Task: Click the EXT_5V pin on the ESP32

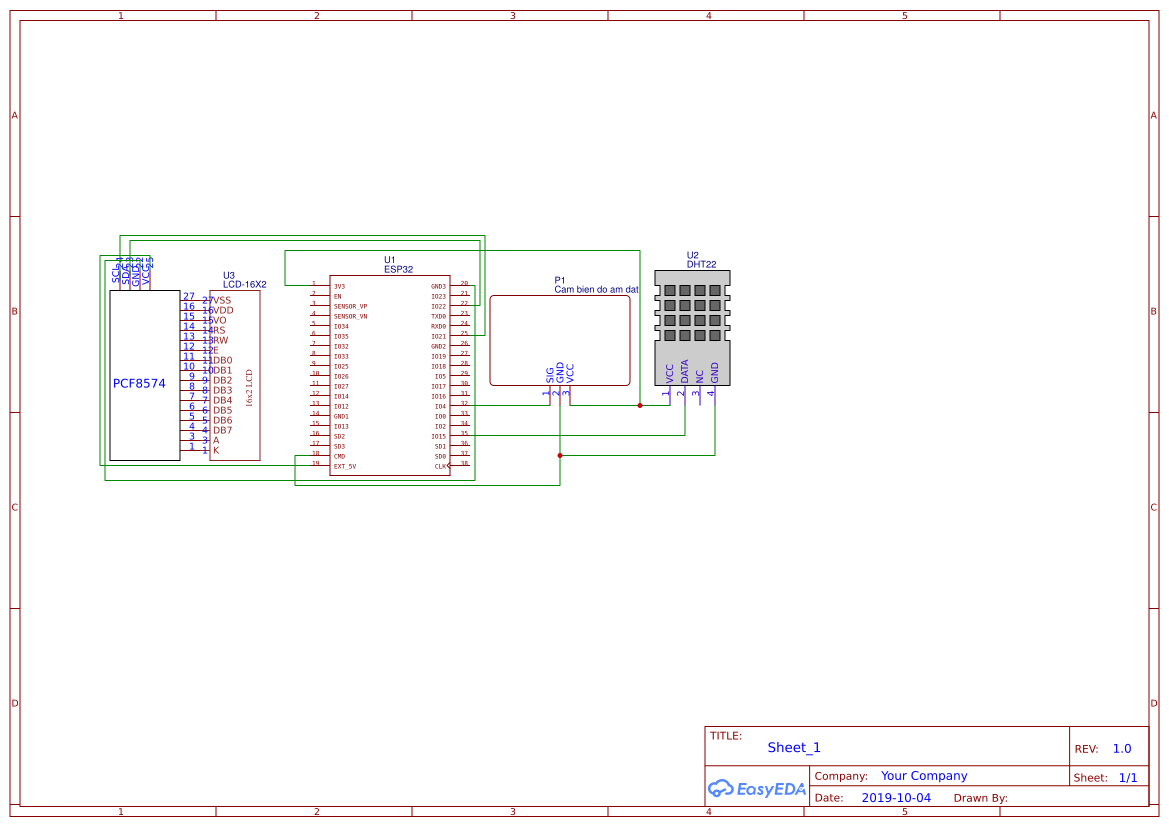Action: pos(345,466)
